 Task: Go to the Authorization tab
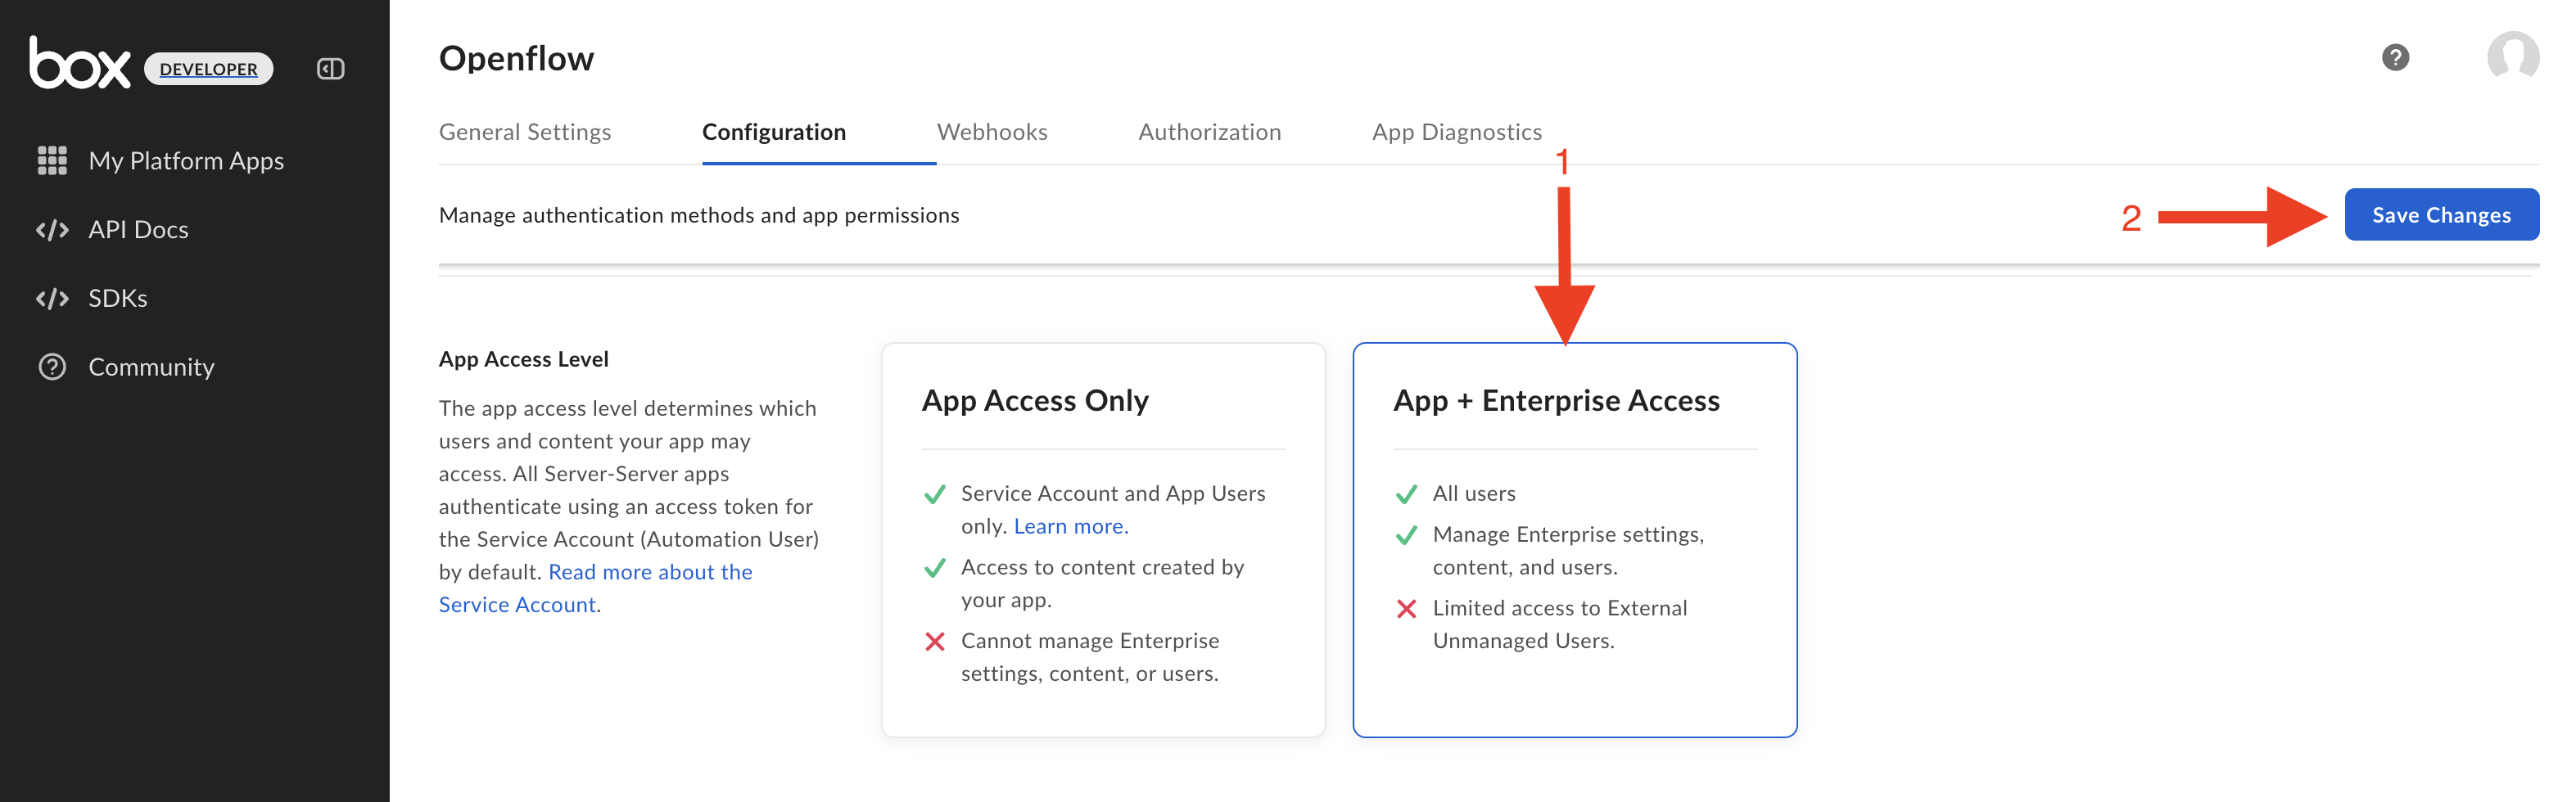[1209, 132]
